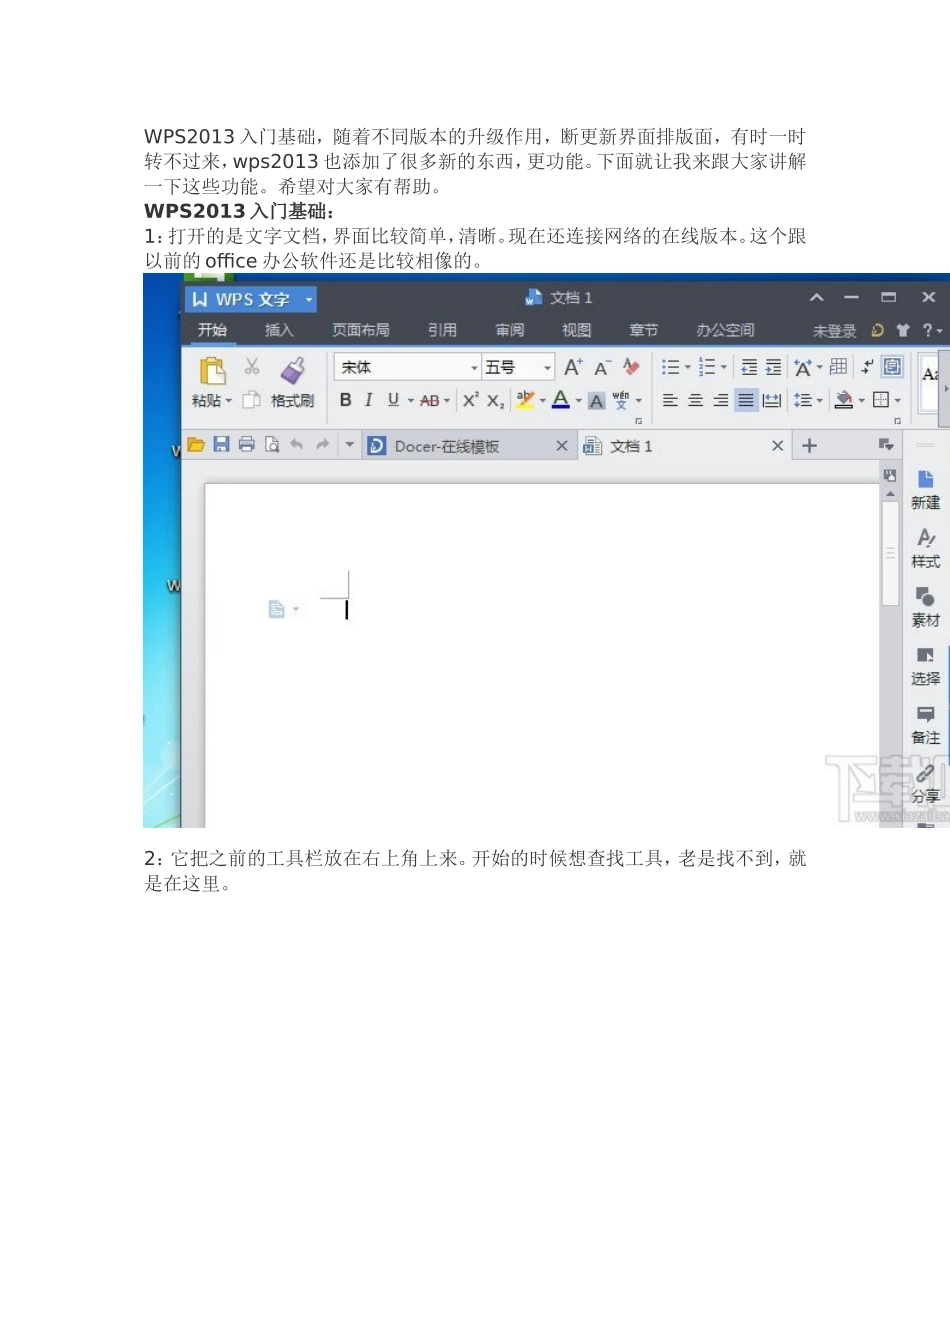Expand the highlight color arrow
The width and height of the screenshot is (950, 1344).
(543, 401)
